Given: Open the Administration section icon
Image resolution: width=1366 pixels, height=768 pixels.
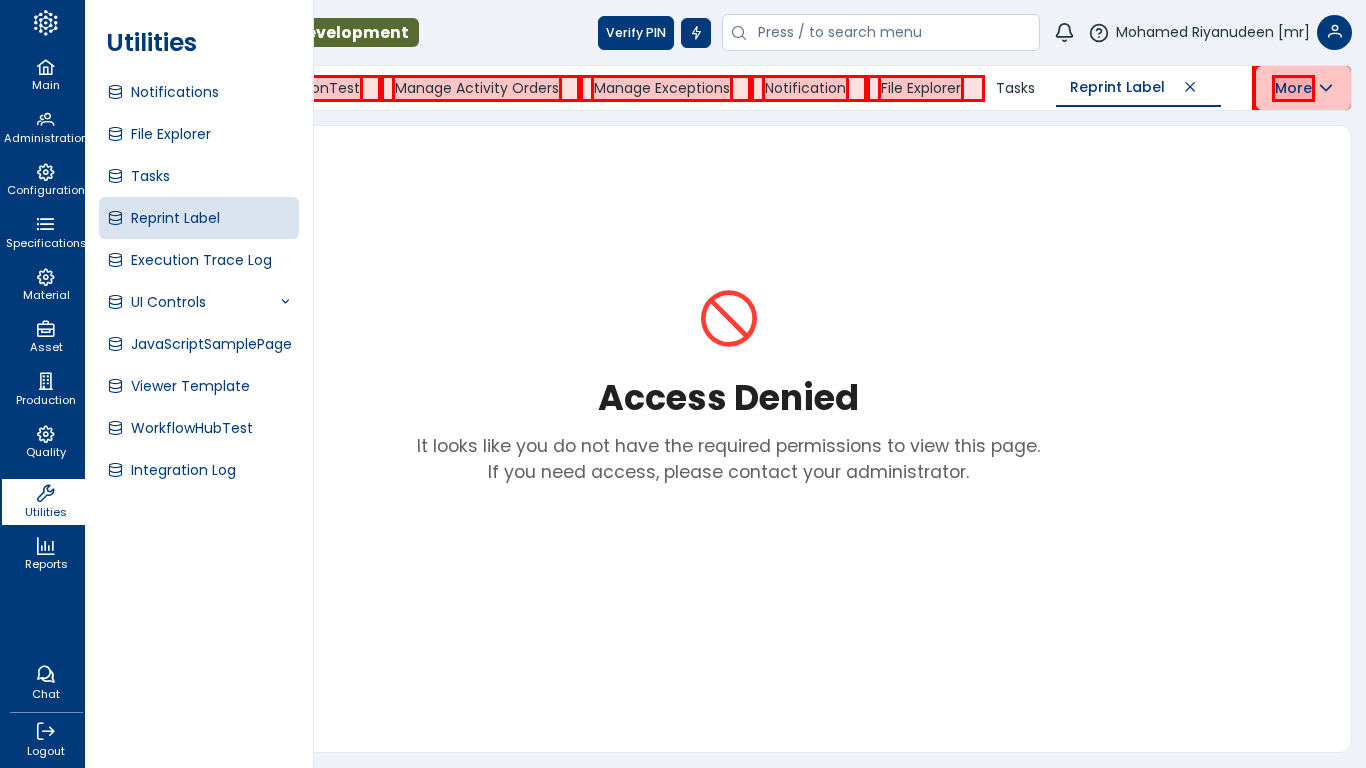Looking at the screenshot, I should point(45,119).
